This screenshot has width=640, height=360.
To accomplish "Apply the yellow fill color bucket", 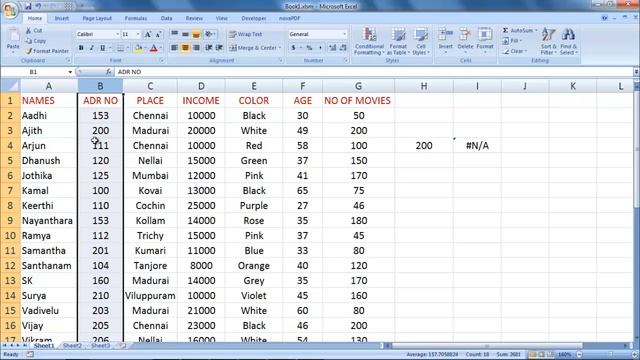I will 138,48.
